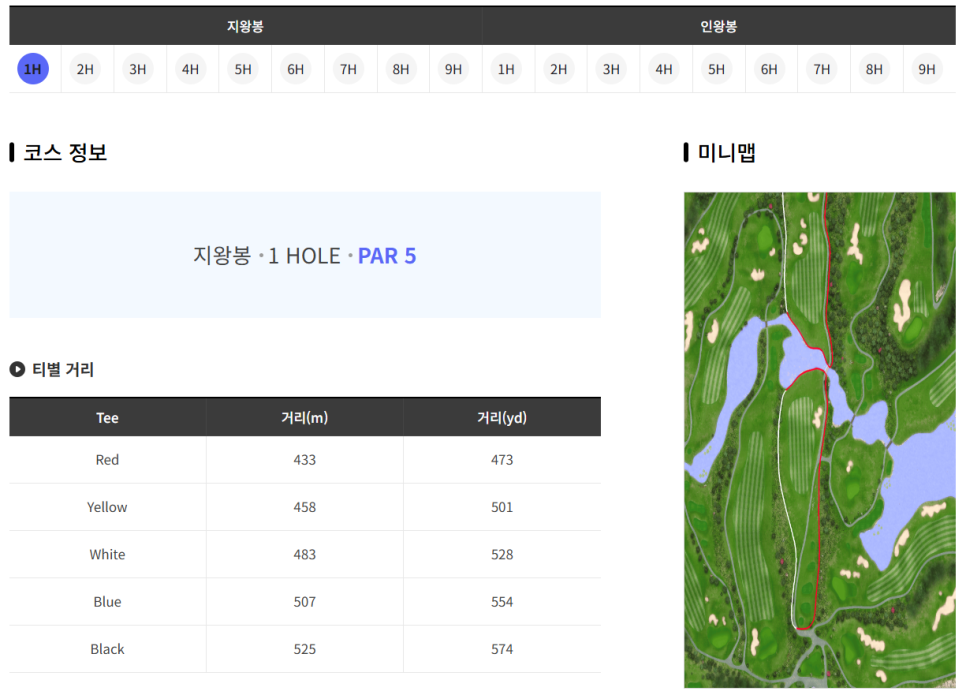This screenshot has width=966, height=695.
Task: Click the golf course minimap image
Action: point(819,440)
